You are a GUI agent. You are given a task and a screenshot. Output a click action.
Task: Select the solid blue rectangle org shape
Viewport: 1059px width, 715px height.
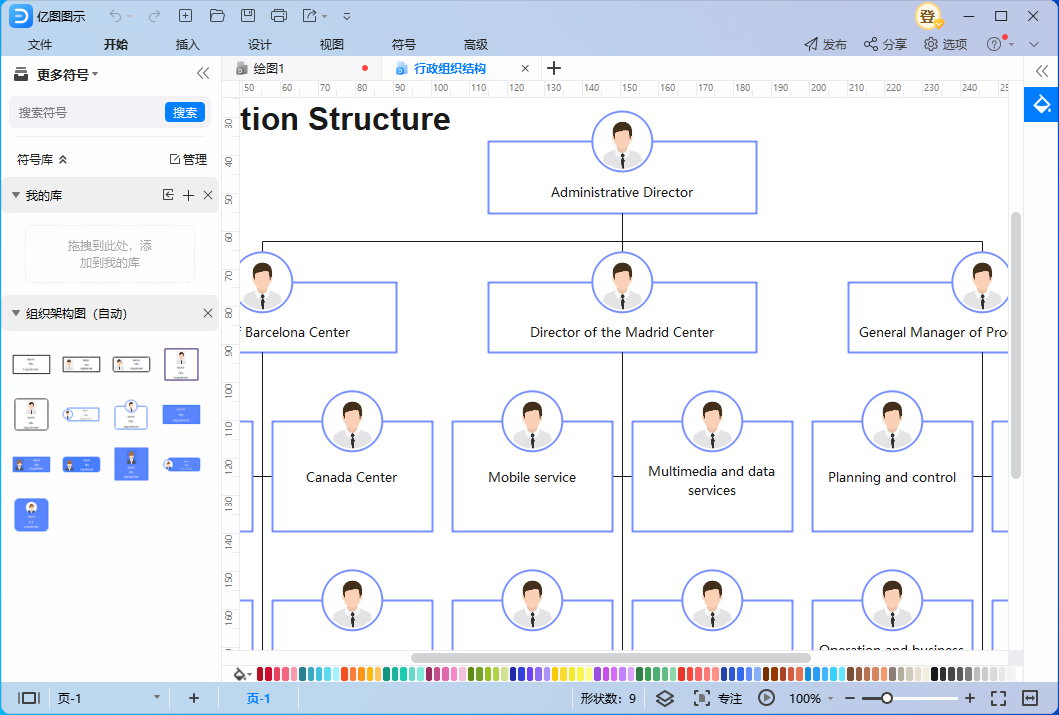pos(181,414)
